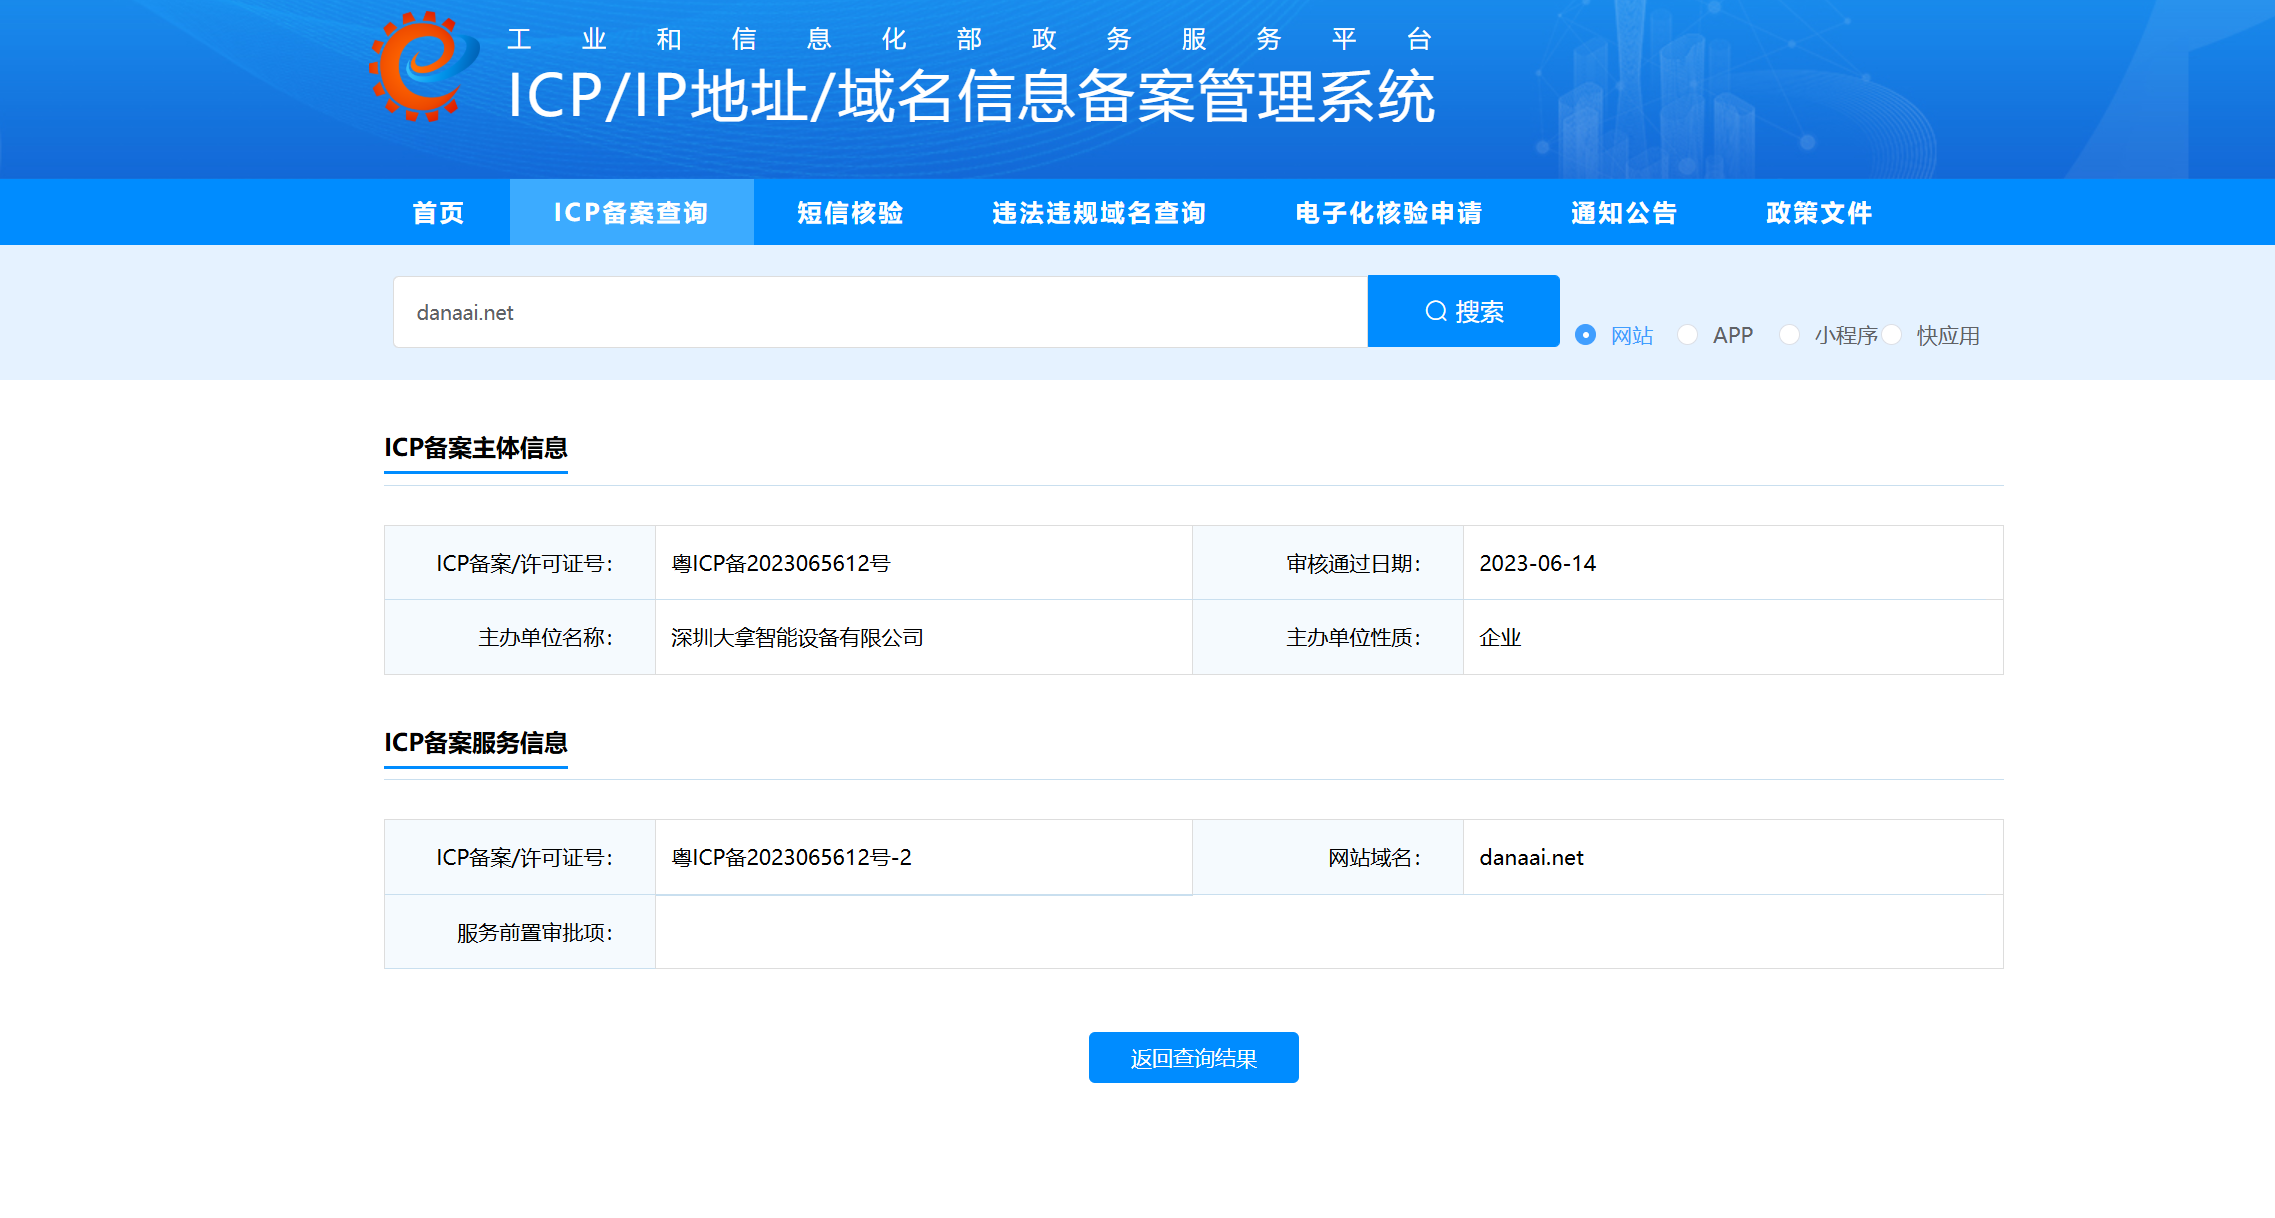The image size is (2275, 1218).
Task: Click the danaai.net domain value cell
Action: 1531,858
